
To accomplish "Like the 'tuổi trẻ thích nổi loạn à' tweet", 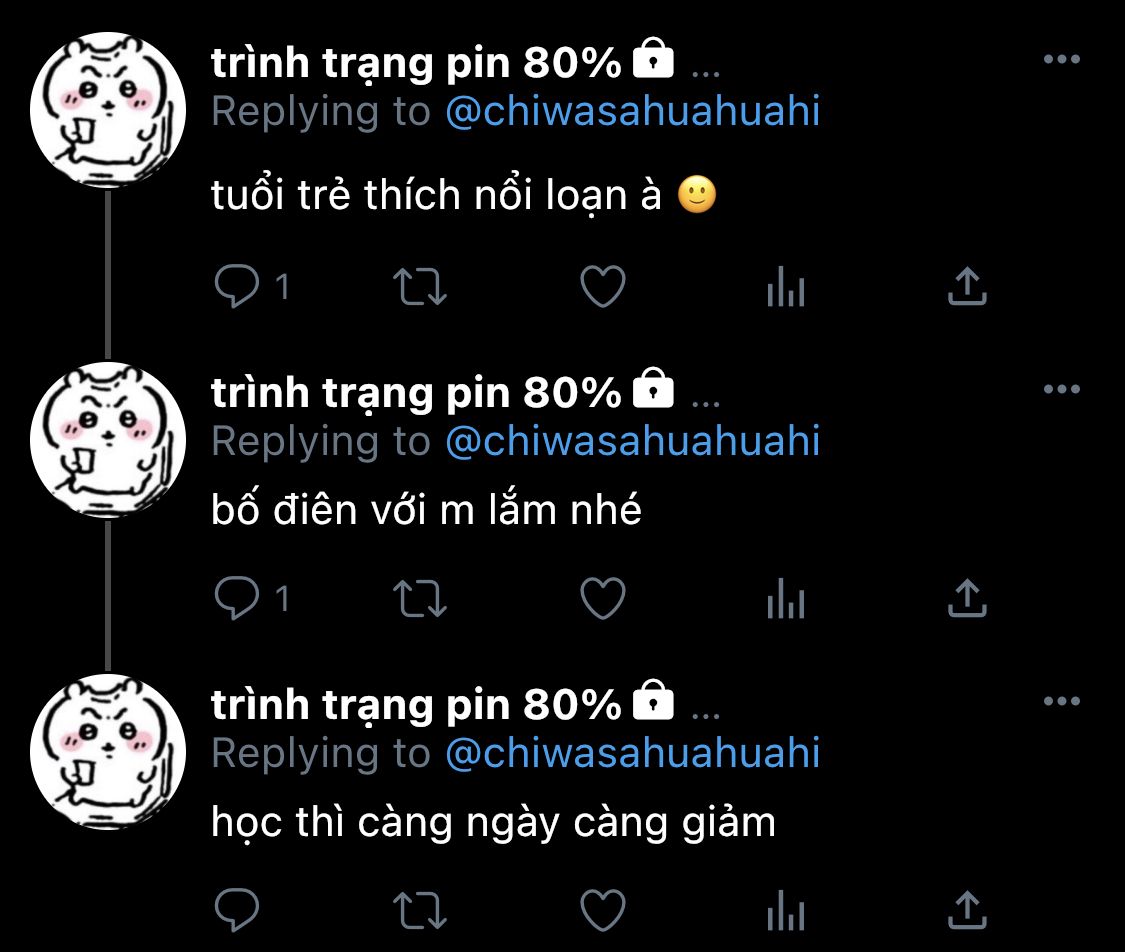I will [603, 286].
